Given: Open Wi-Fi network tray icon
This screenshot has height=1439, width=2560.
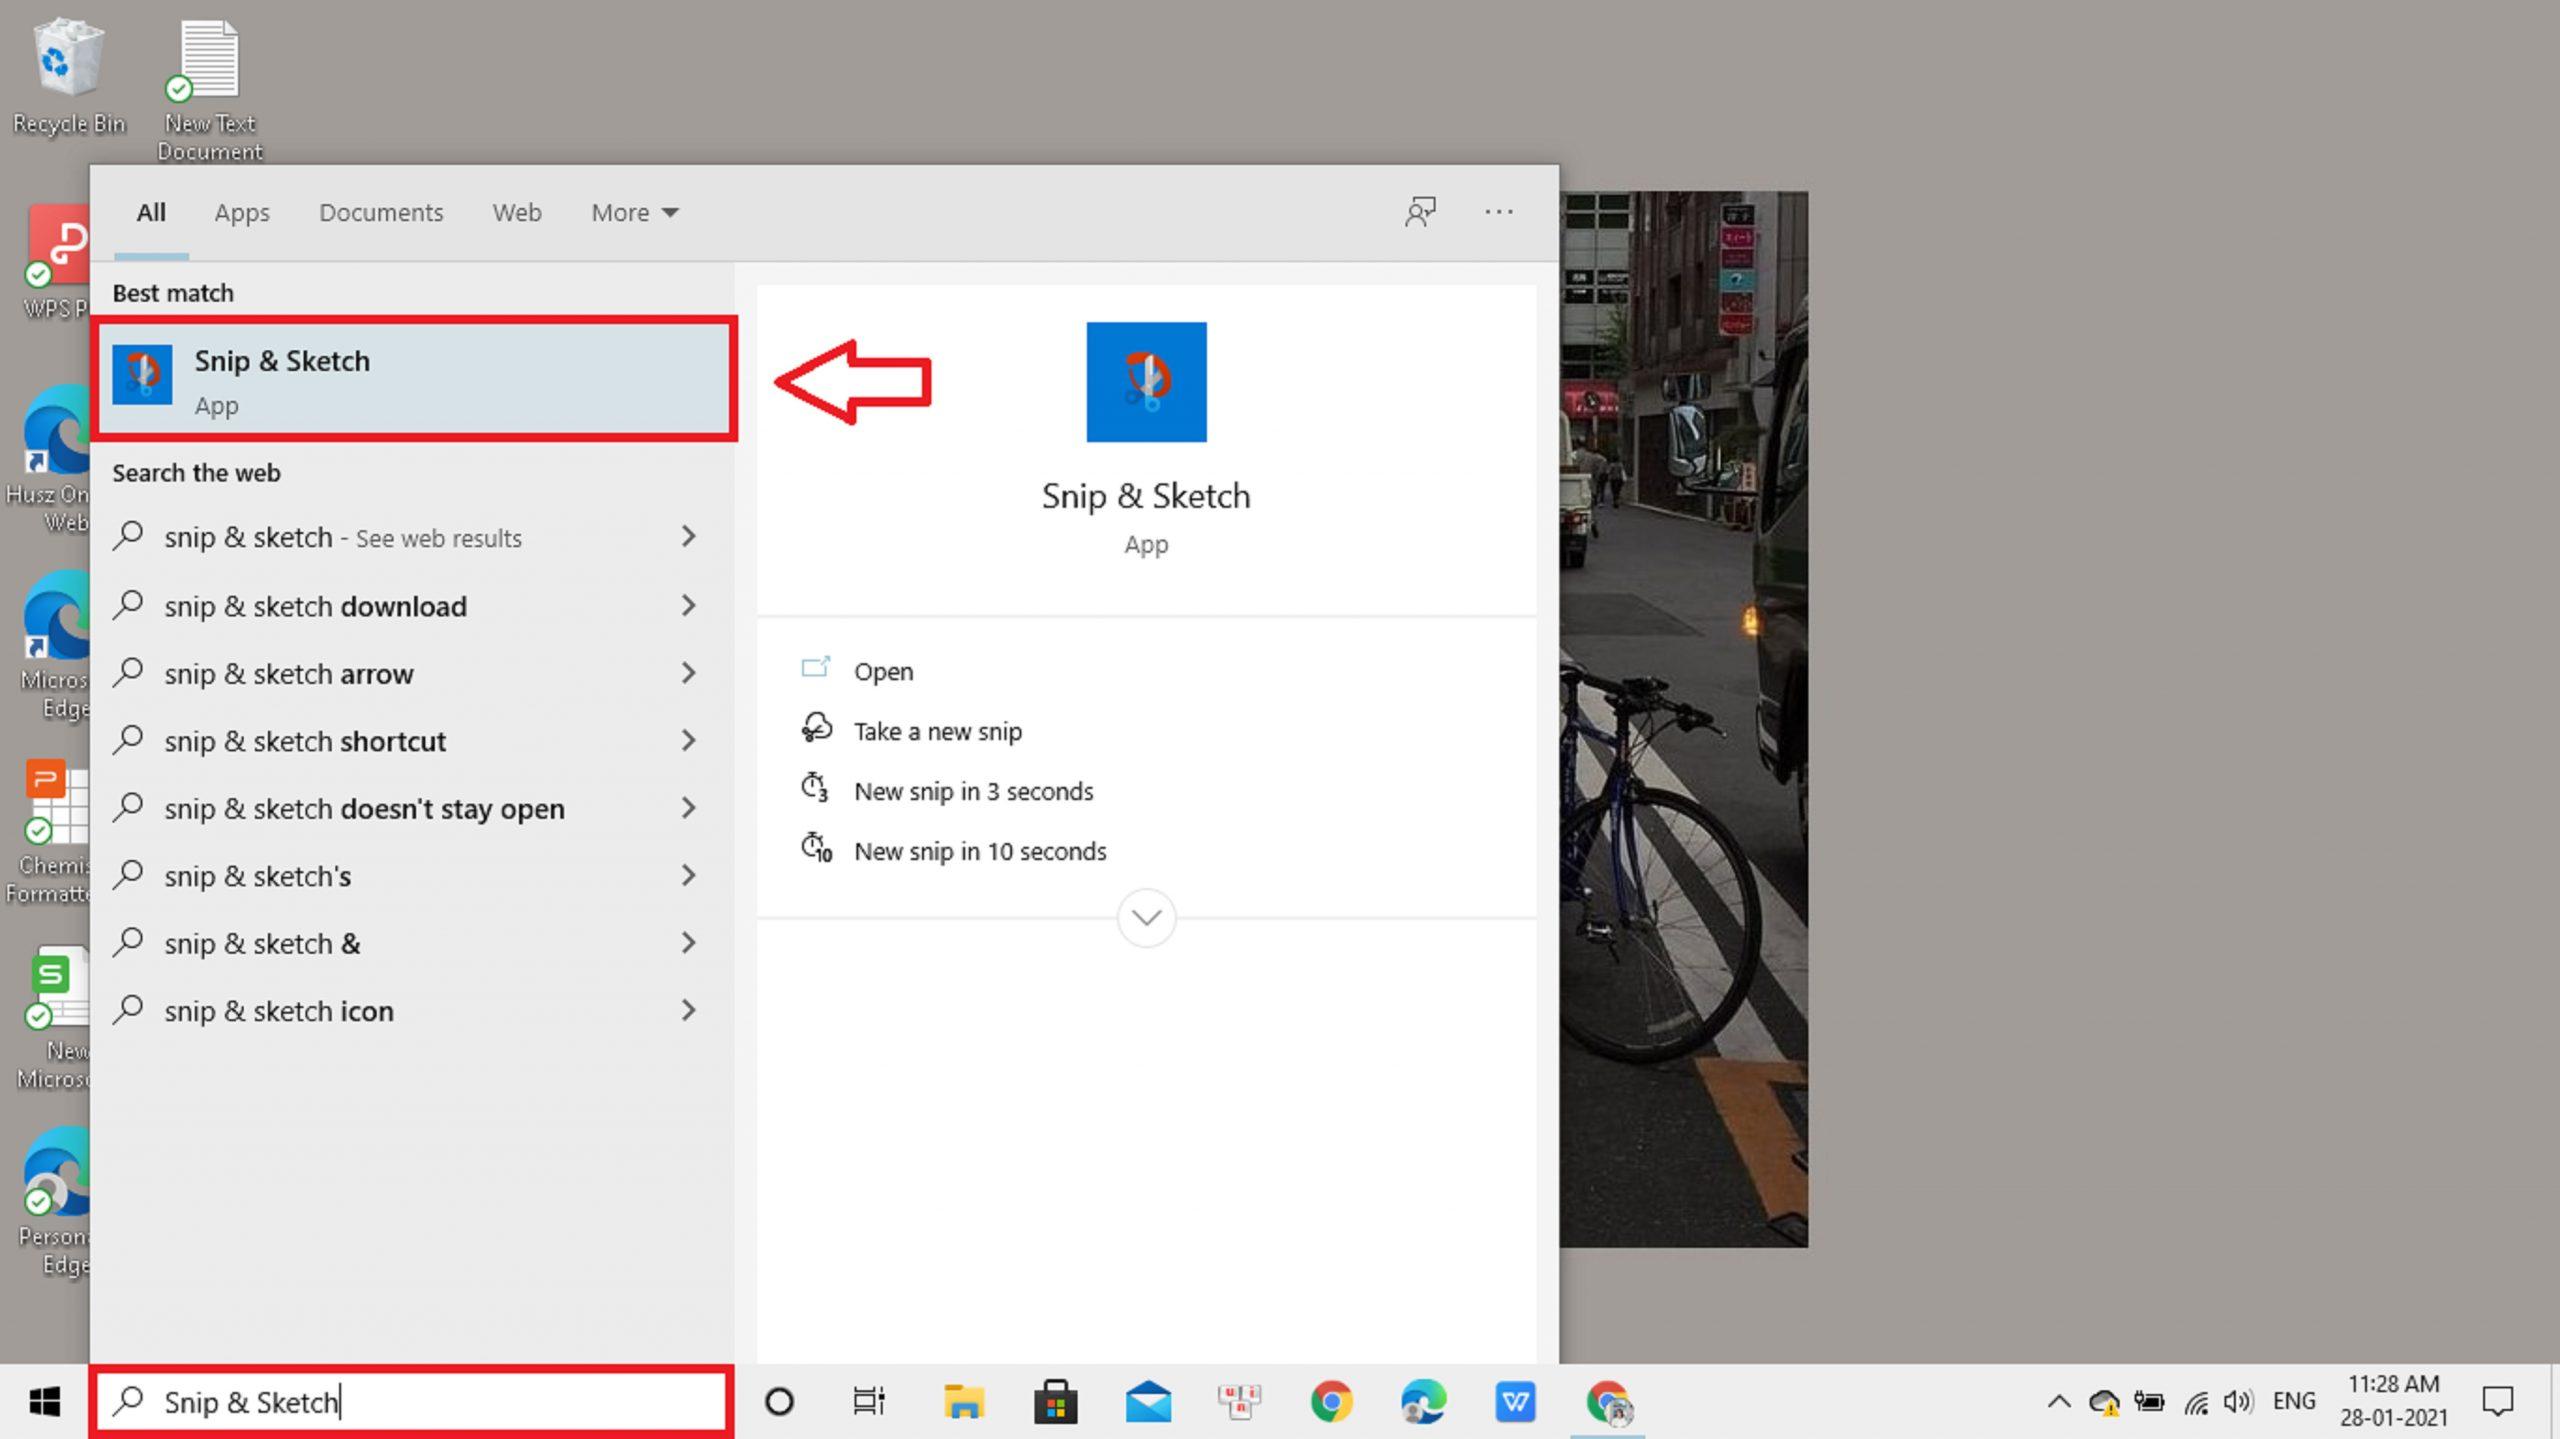Looking at the screenshot, I should (x=2195, y=1403).
